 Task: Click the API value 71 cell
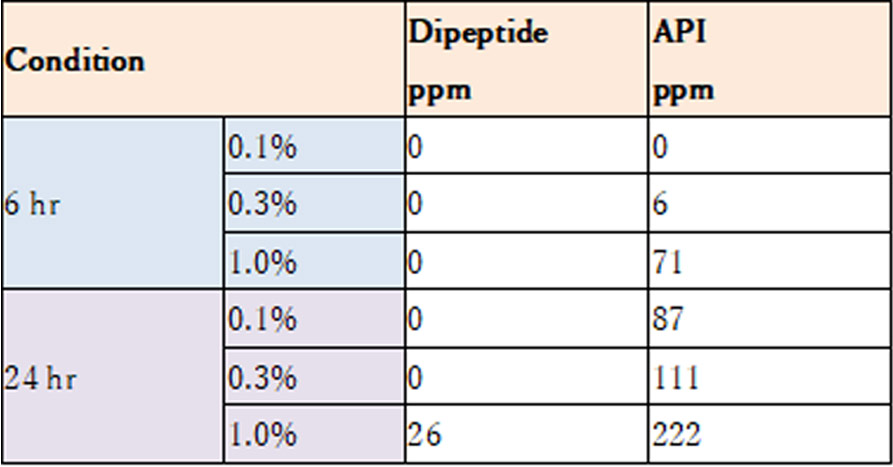(771, 261)
